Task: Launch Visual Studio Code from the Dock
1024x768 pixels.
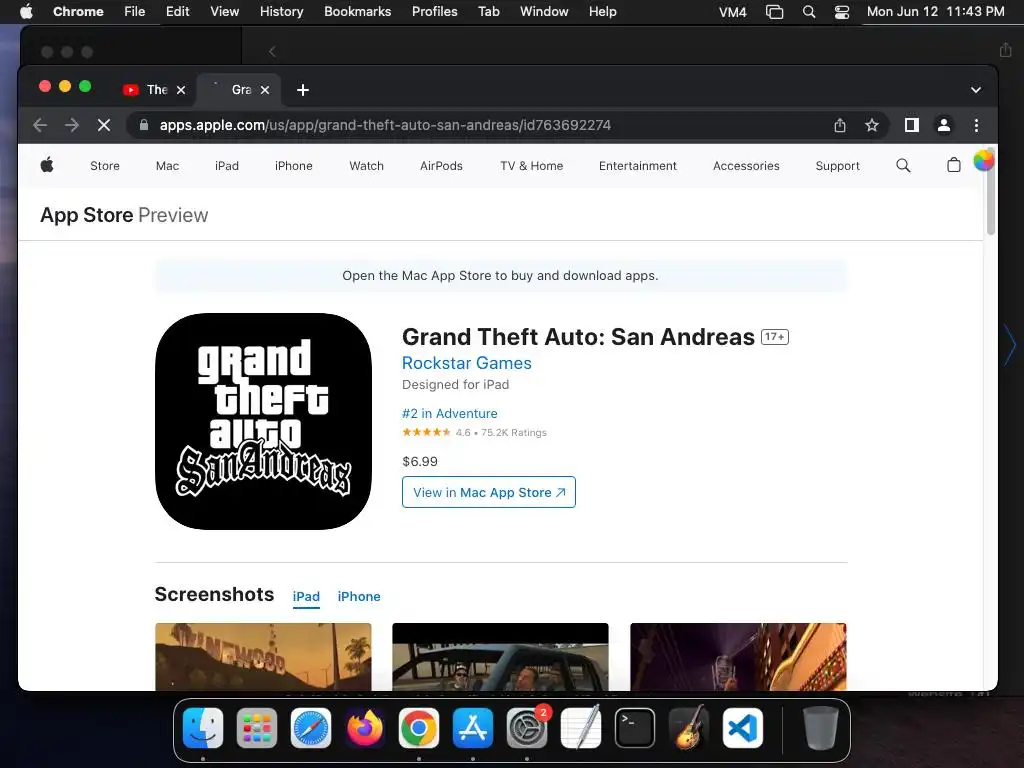Action: point(743,728)
